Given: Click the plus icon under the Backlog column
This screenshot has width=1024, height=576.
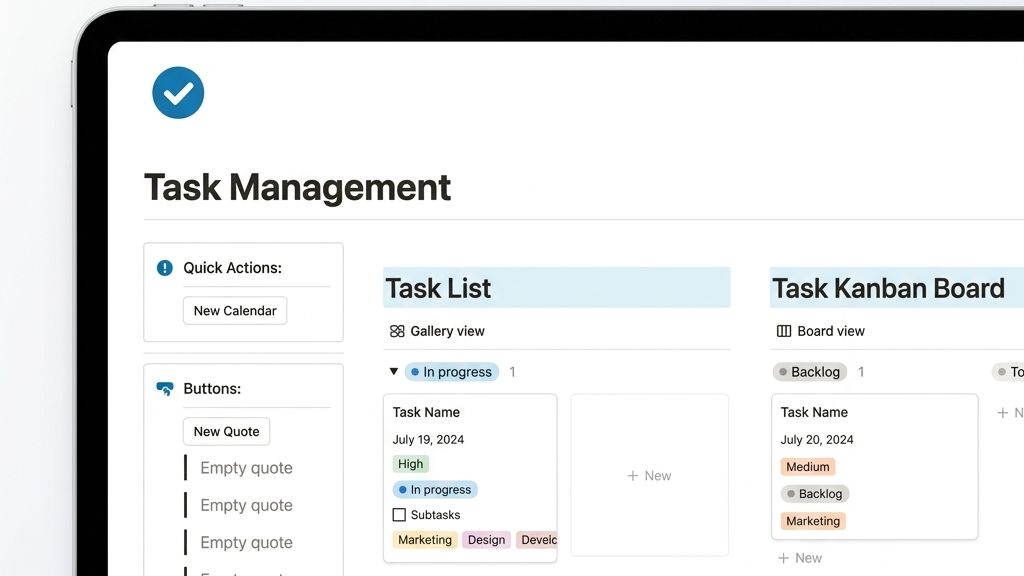Looking at the screenshot, I should (x=783, y=558).
